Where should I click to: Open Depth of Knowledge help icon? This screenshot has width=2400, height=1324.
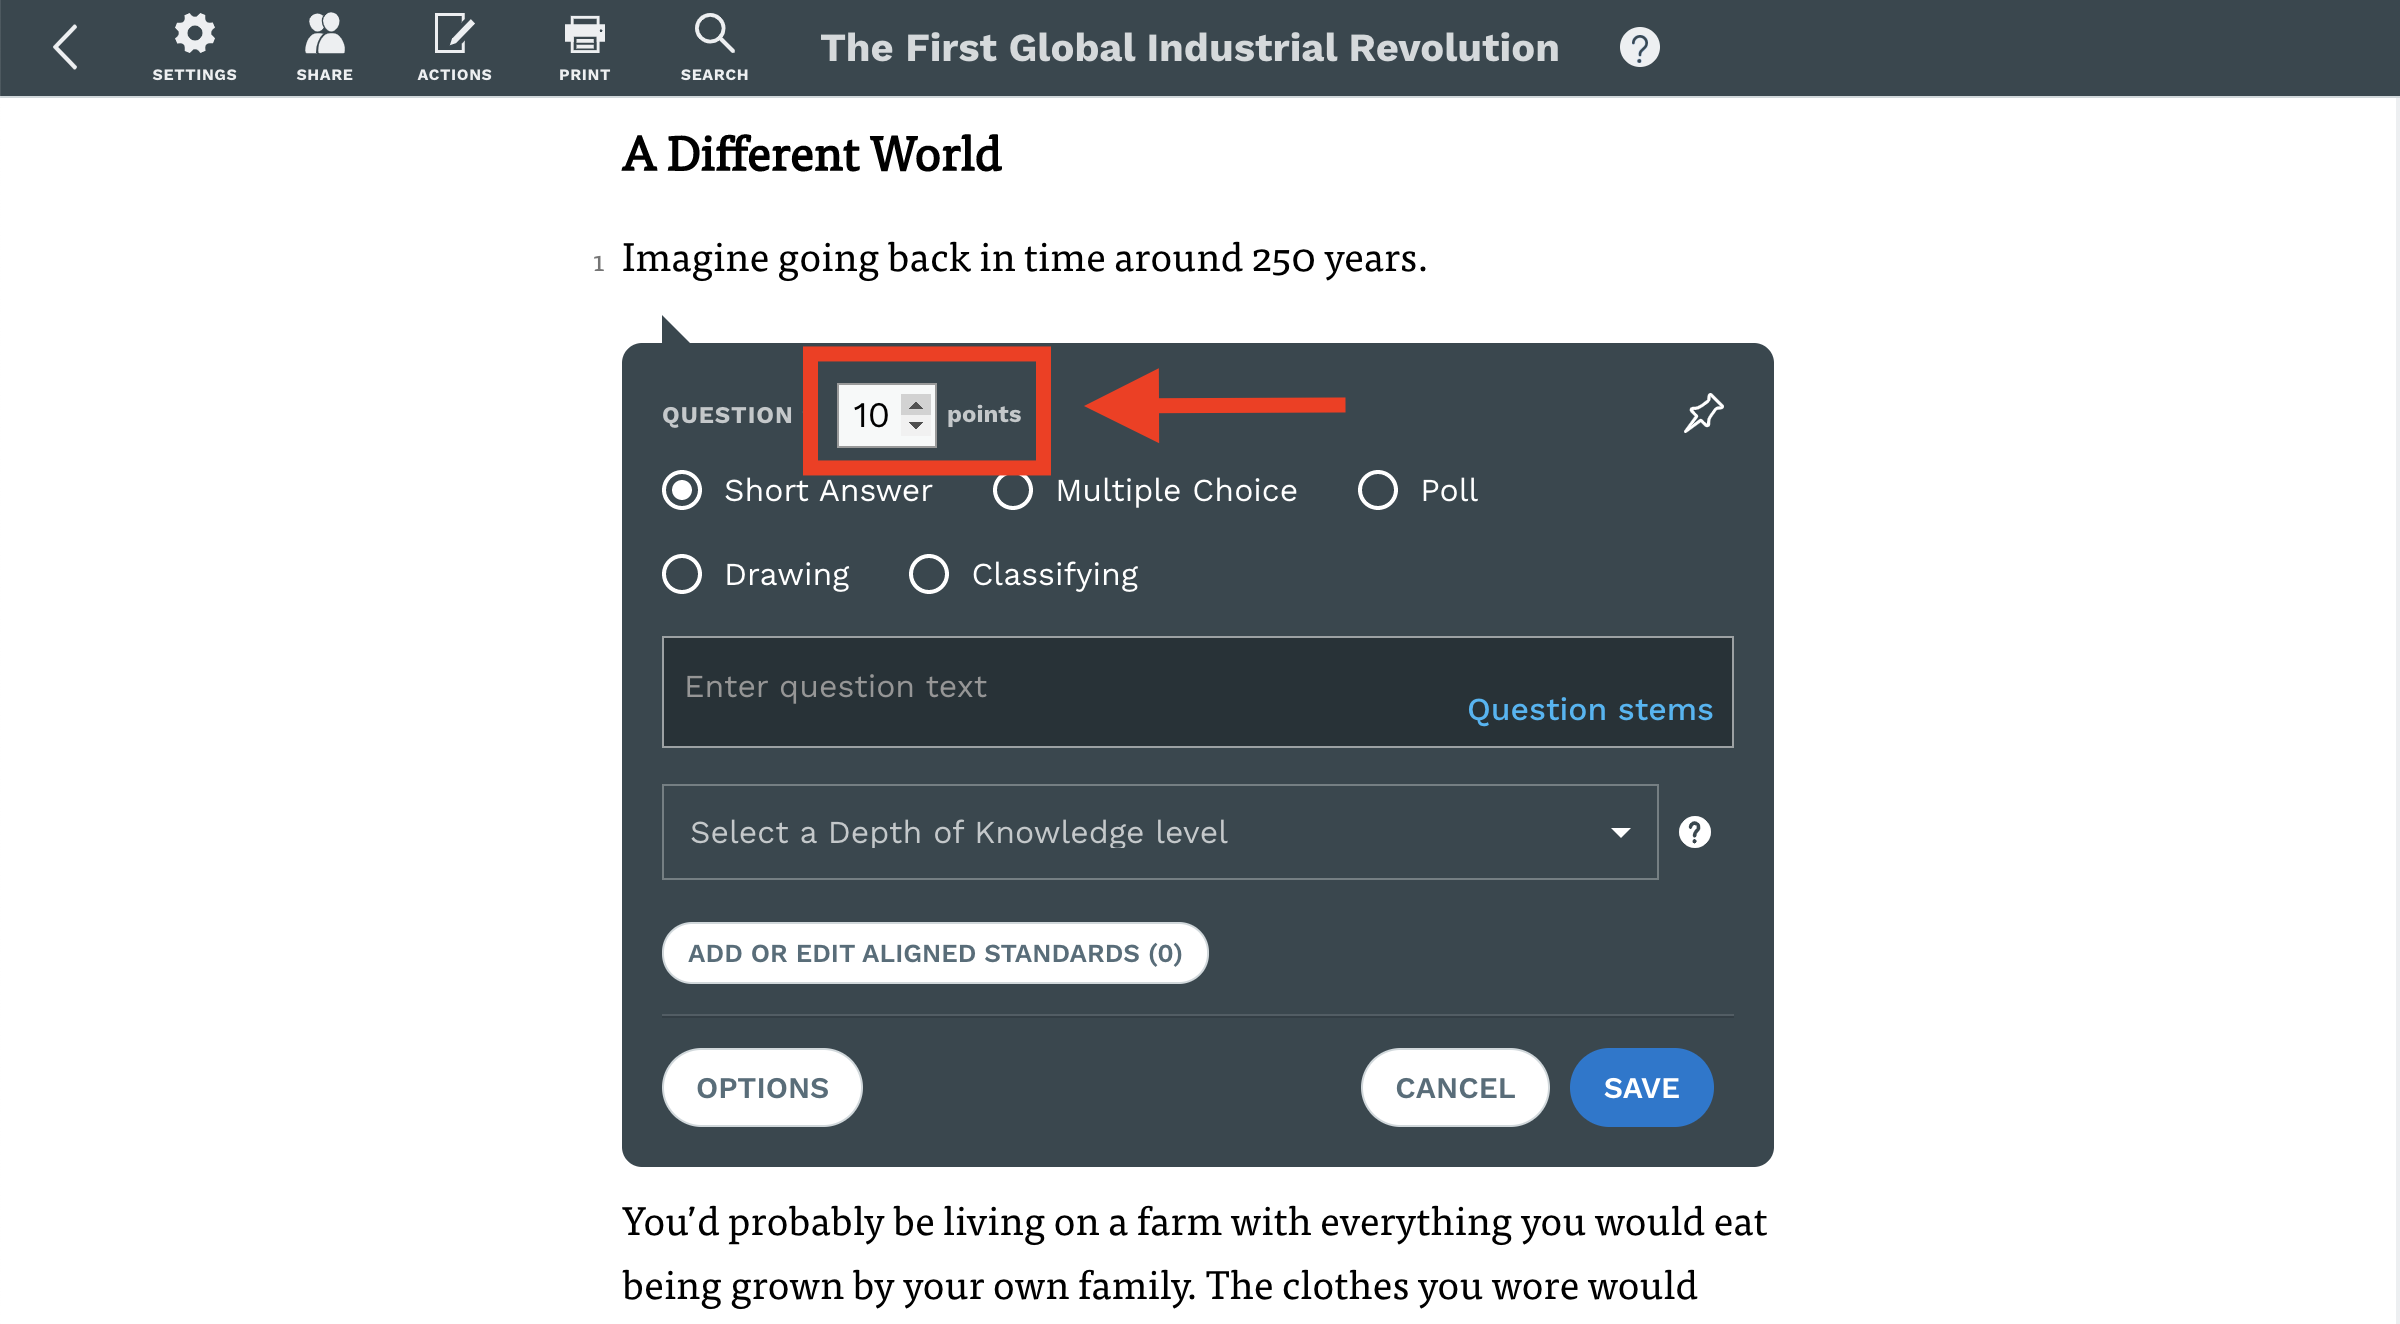click(x=1694, y=832)
